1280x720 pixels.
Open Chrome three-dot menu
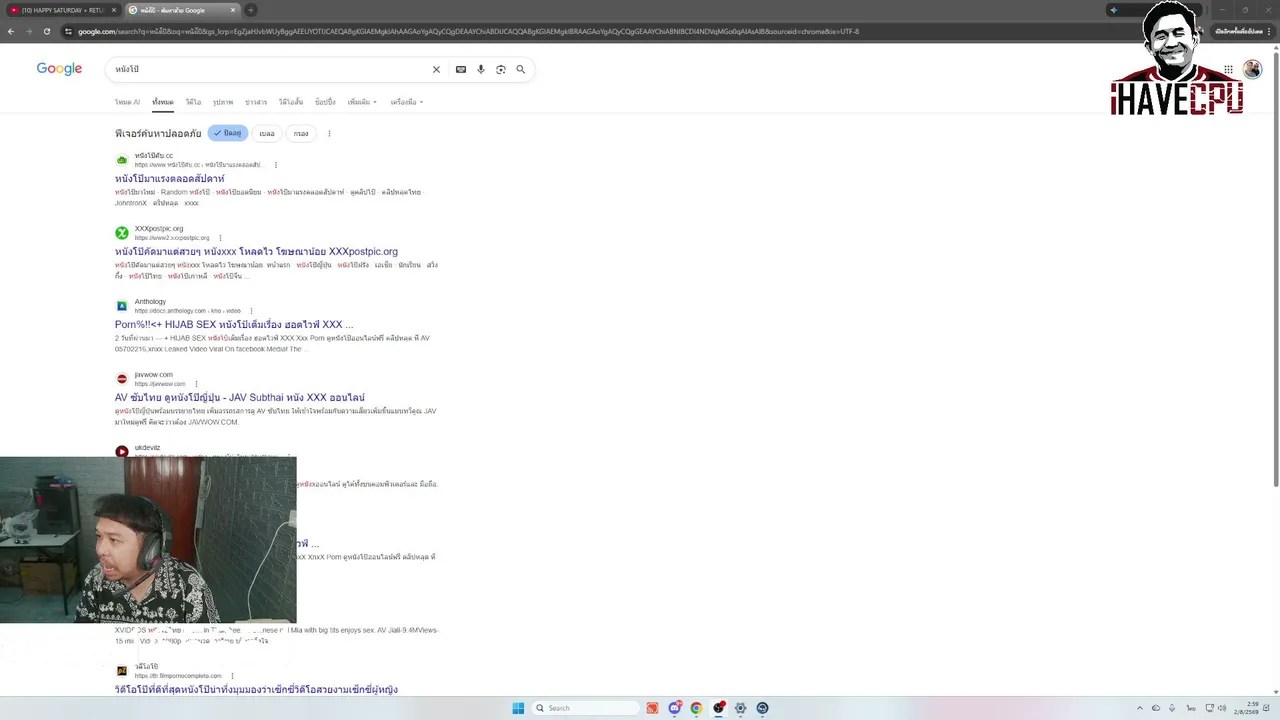(1271, 31)
